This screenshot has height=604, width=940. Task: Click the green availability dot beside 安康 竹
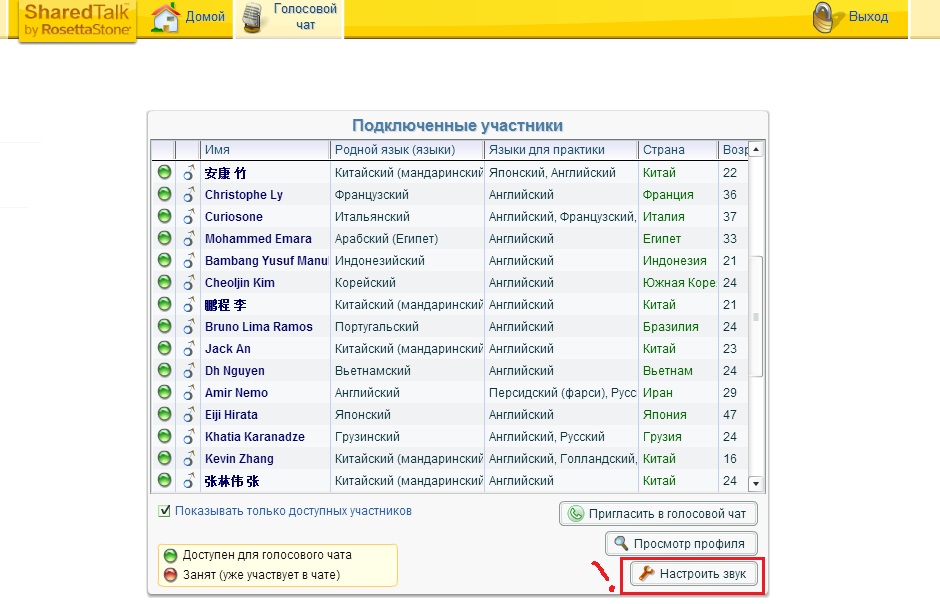point(163,172)
